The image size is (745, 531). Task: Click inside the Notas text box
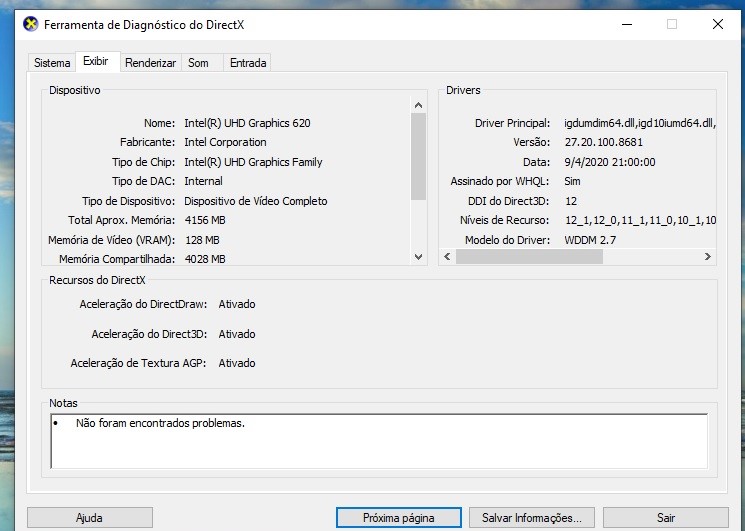[379, 441]
